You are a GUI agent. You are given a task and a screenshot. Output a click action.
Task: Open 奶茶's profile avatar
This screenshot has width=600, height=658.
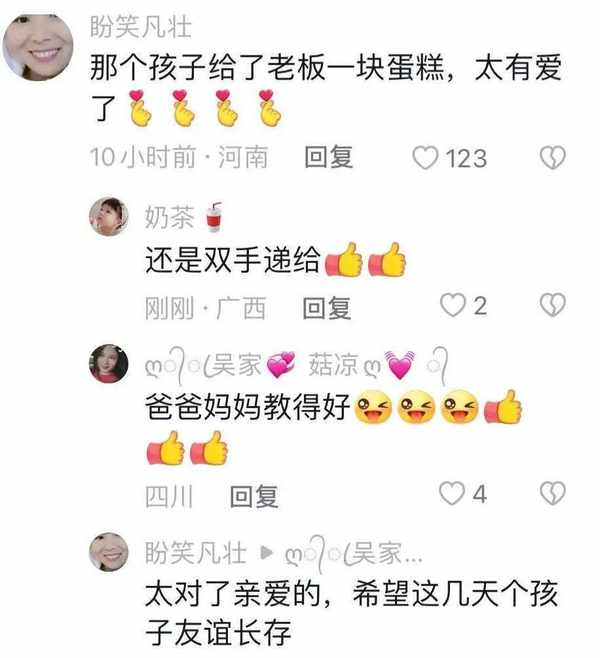click(x=109, y=217)
